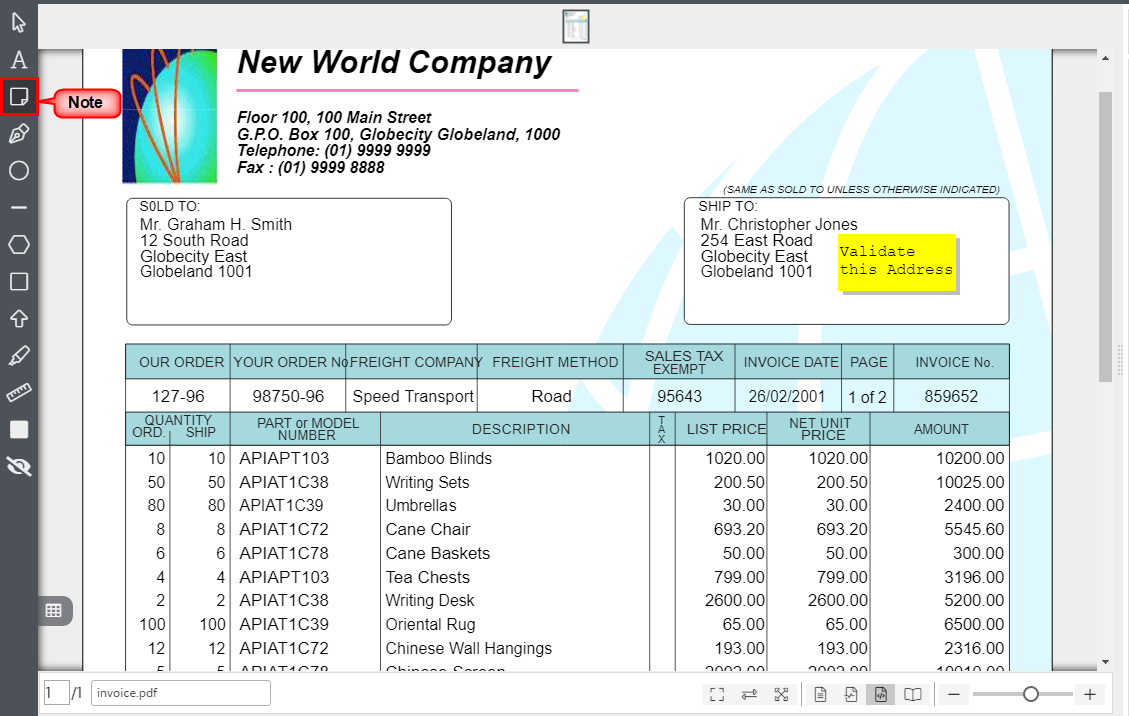Viewport: 1129px width, 716px height.
Task: Activate the highlighter tool
Action: [19, 356]
